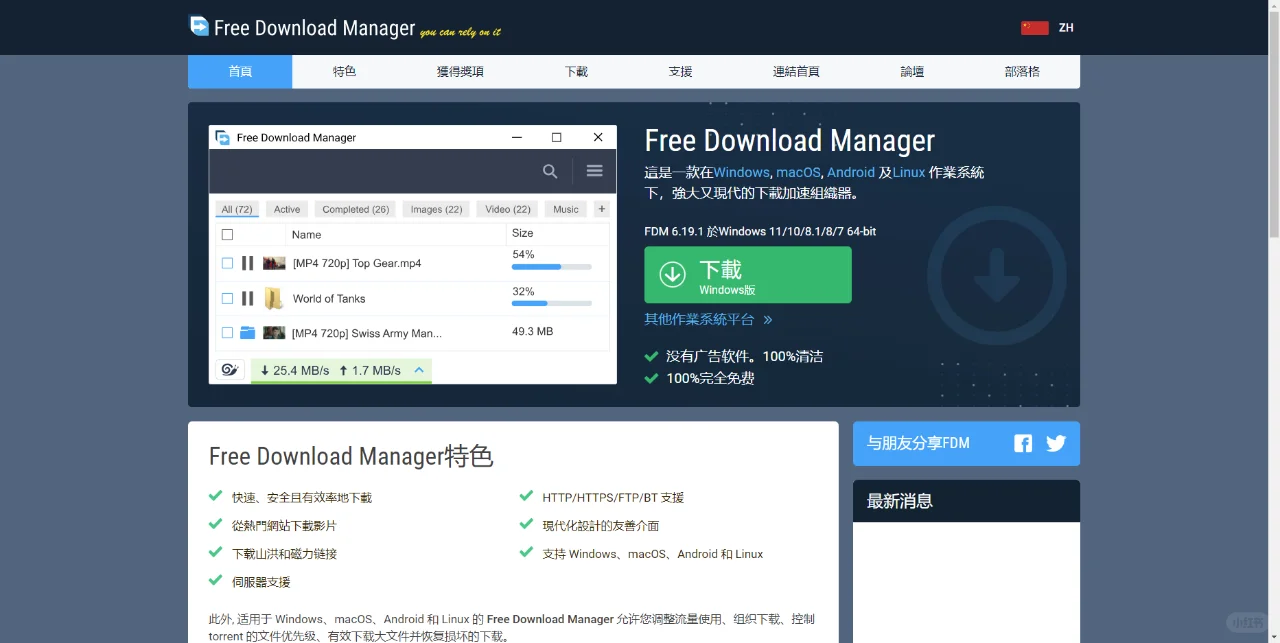1280x643 pixels.
Task: Click the 与朋友分享FDM label
Action: (918, 443)
